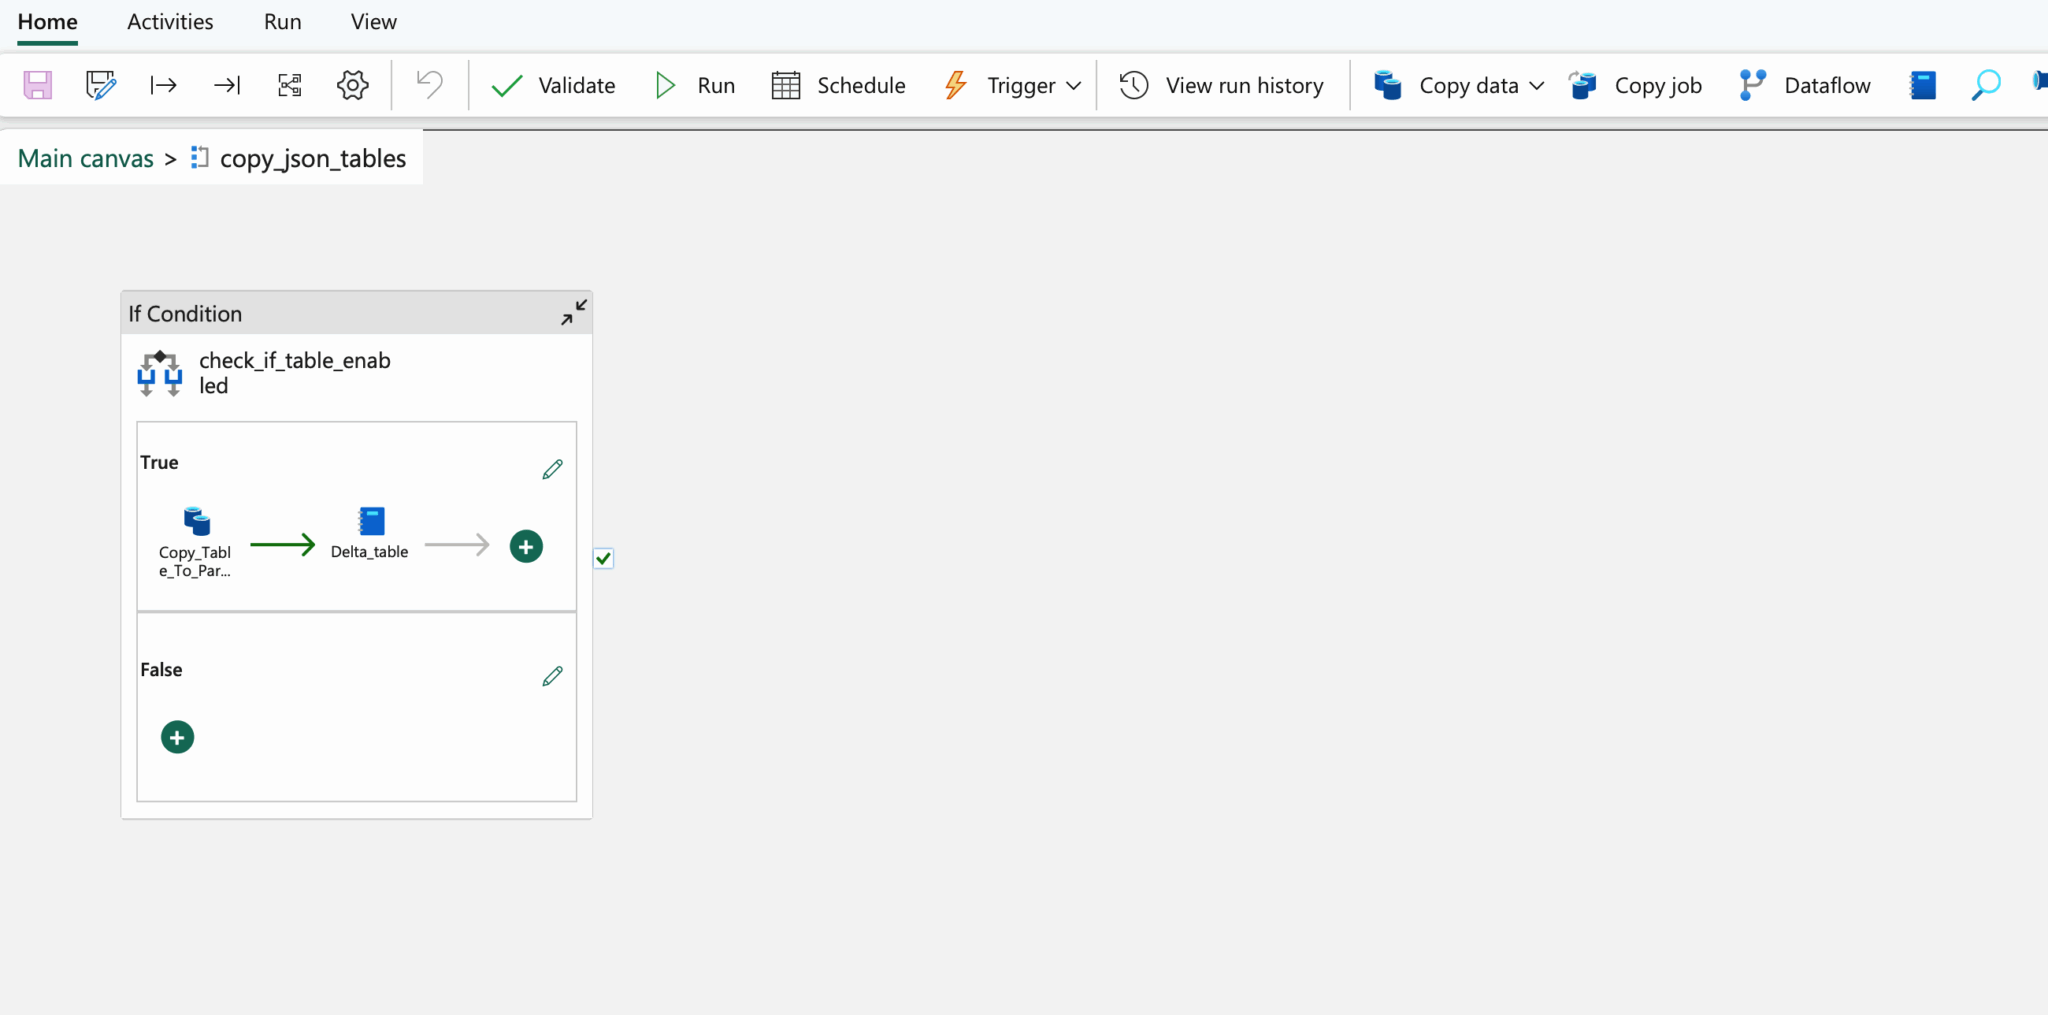Open the Run tab

point(283,22)
